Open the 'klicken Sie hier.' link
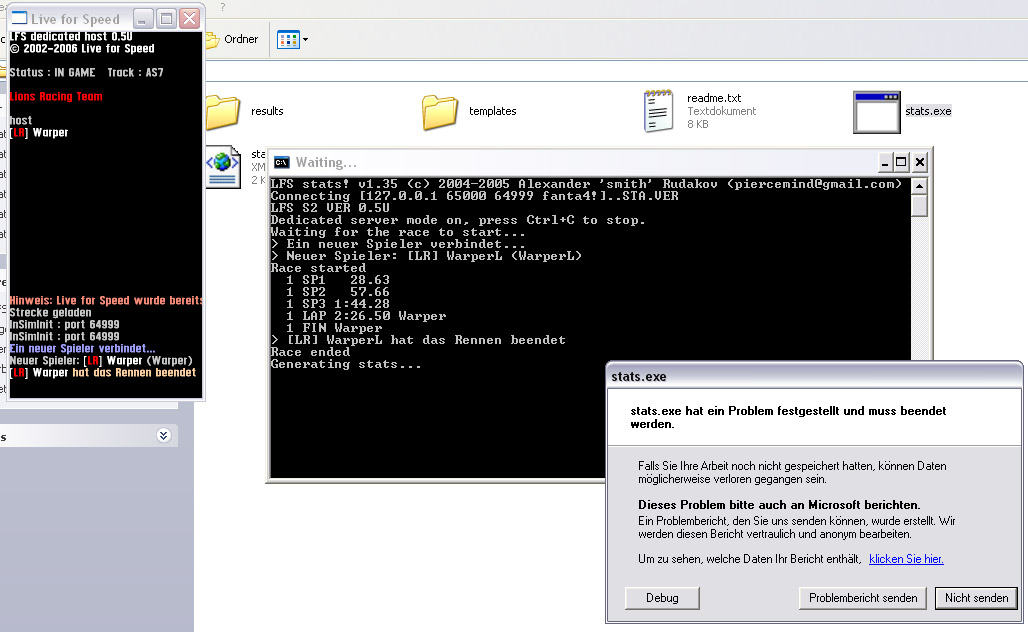Screen dimensions: 1028x632 click(906, 559)
